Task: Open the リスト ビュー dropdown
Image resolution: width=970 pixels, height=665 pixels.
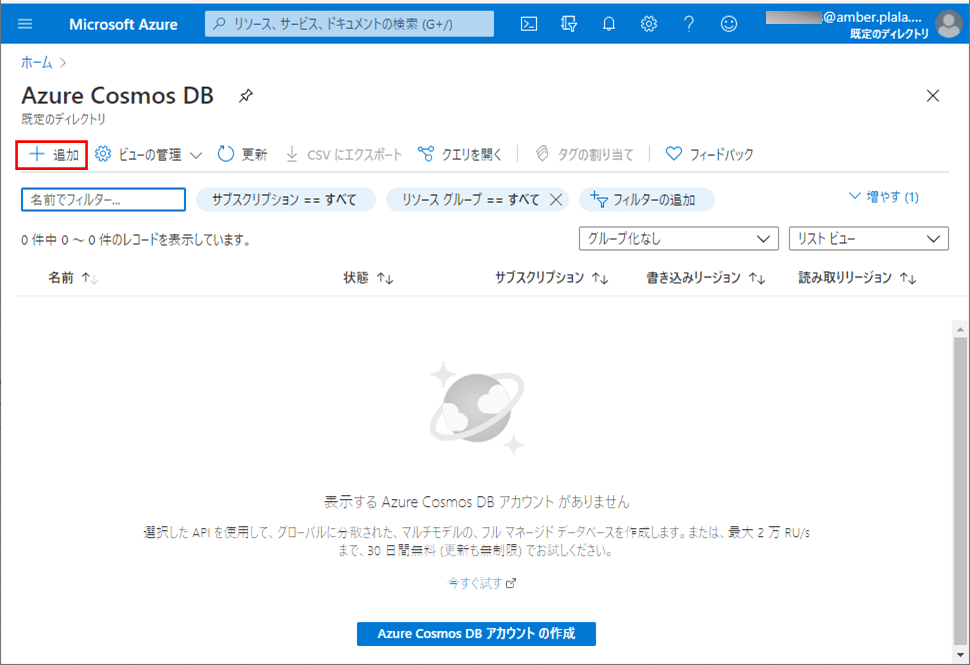Action: click(x=869, y=239)
